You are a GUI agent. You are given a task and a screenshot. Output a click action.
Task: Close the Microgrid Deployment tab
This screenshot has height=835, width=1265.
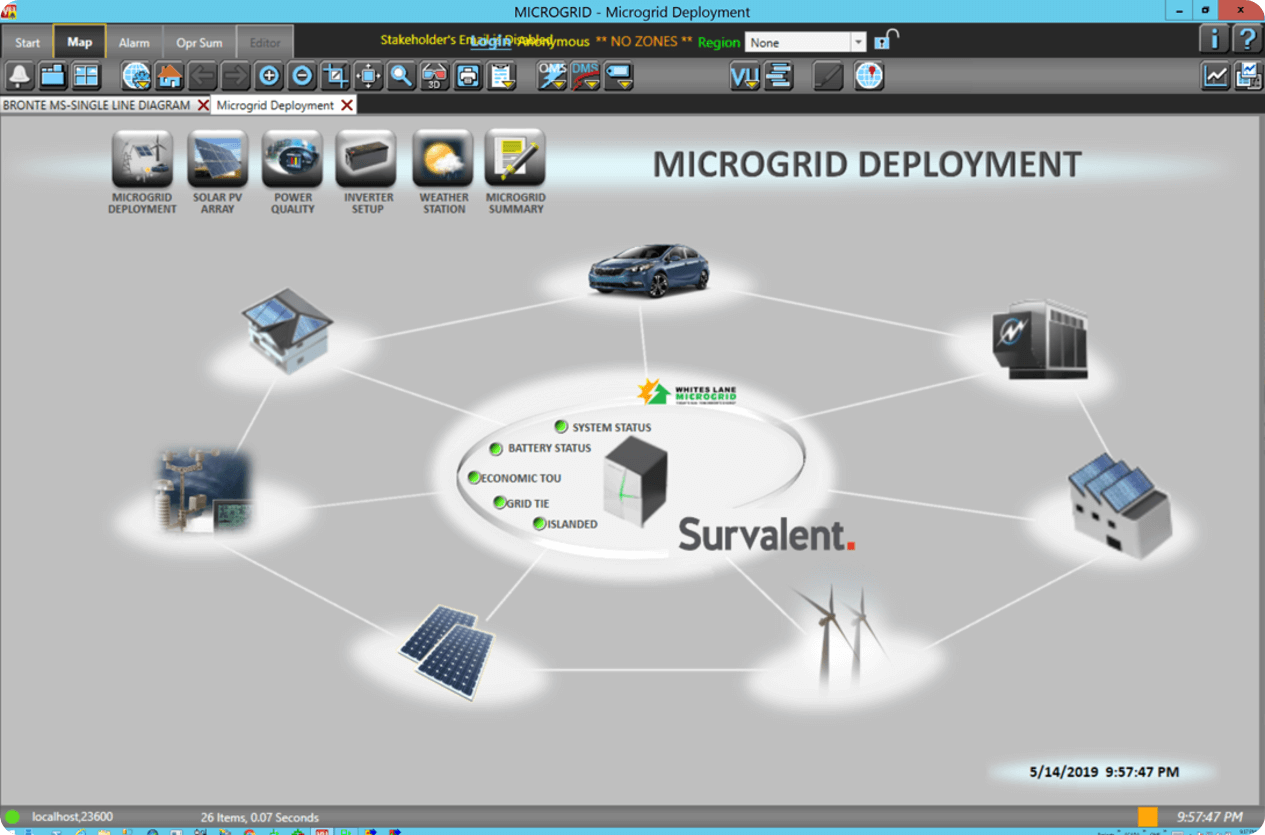347,105
